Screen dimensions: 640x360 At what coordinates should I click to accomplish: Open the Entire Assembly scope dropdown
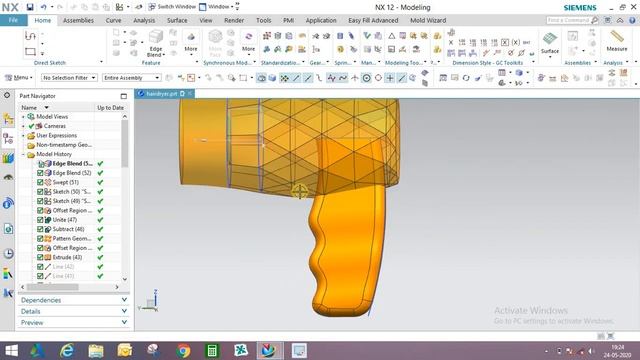[x=131, y=78]
